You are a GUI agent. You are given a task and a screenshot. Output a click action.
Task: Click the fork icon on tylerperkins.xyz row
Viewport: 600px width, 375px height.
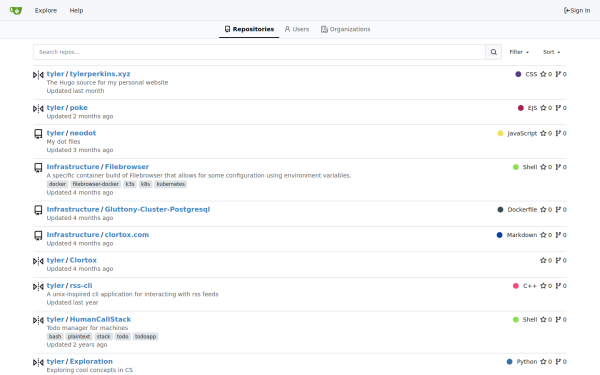(558, 74)
